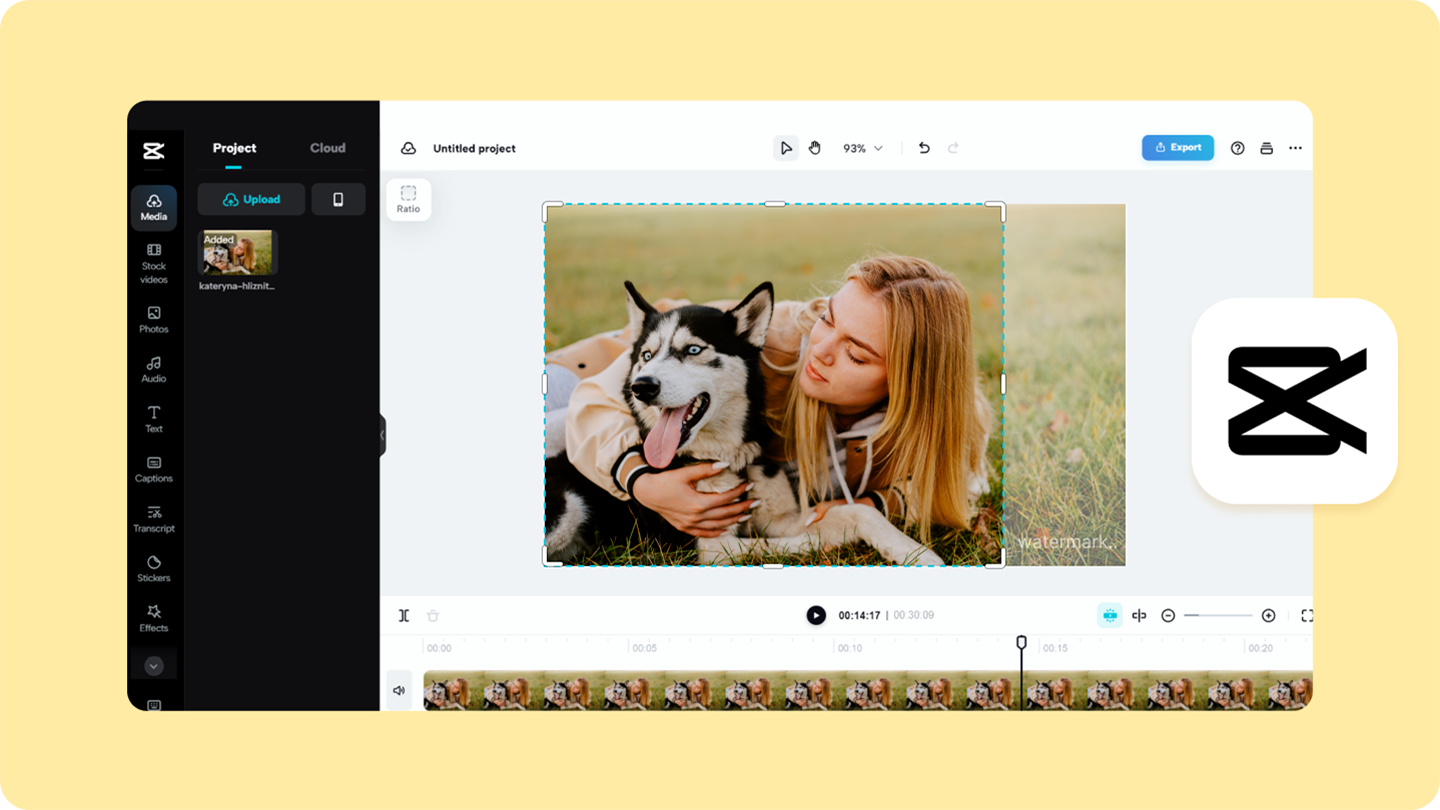Open the Stock videos panel
The height and width of the screenshot is (810, 1440).
(x=154, y=264)
